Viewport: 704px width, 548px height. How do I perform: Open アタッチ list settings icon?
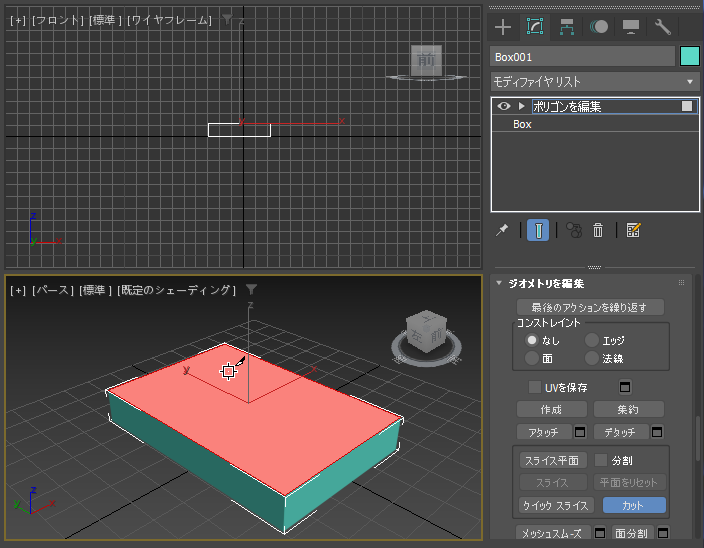pos(580,432)
